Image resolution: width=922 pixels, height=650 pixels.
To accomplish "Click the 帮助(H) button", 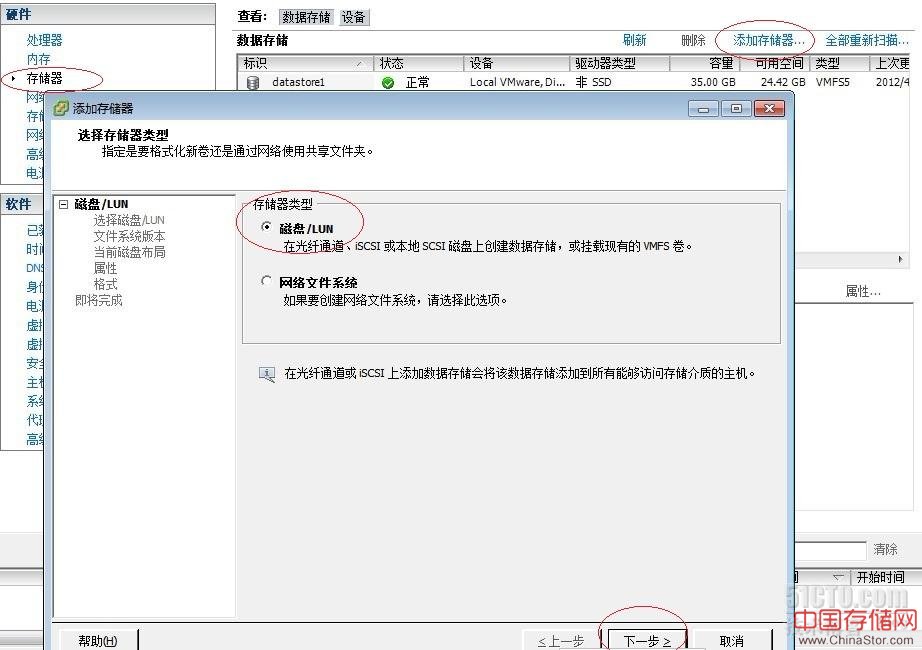I will pos(98,641).
